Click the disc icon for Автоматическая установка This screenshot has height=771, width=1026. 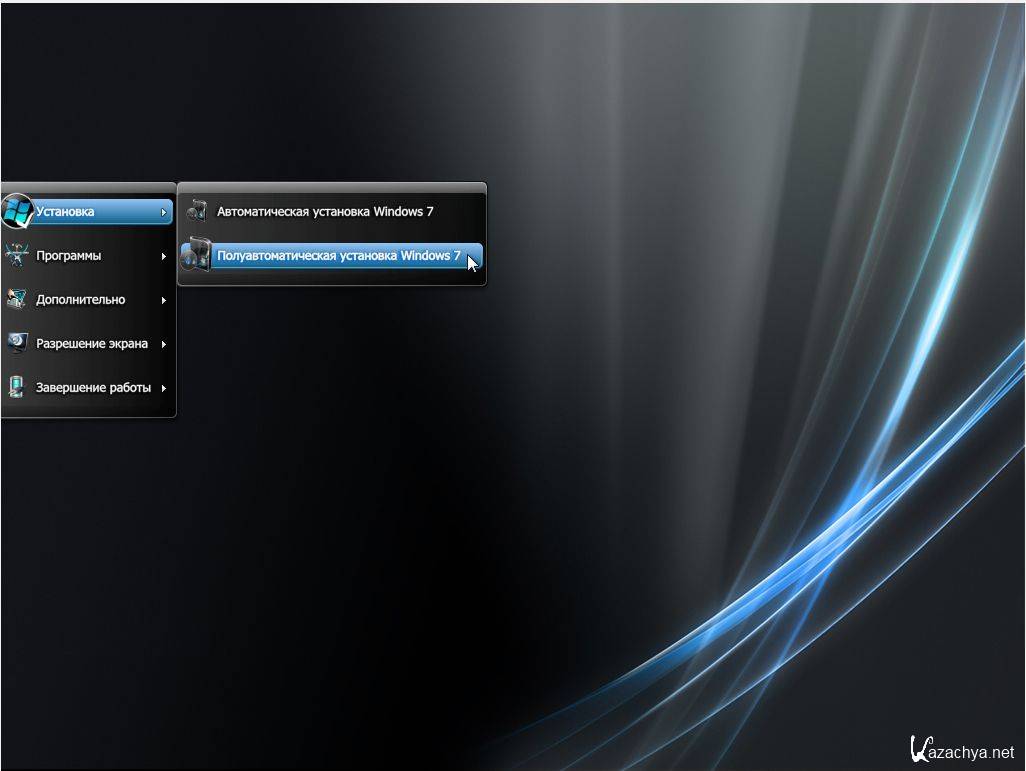click(x=197, y=211)
